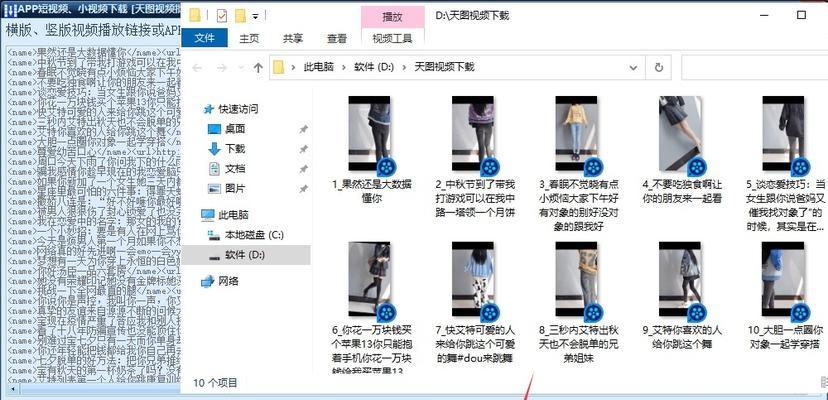This screenshot has height=400, width=828.
Task: Click the Forward navigation arrow
Action: (x=222, y=68)
